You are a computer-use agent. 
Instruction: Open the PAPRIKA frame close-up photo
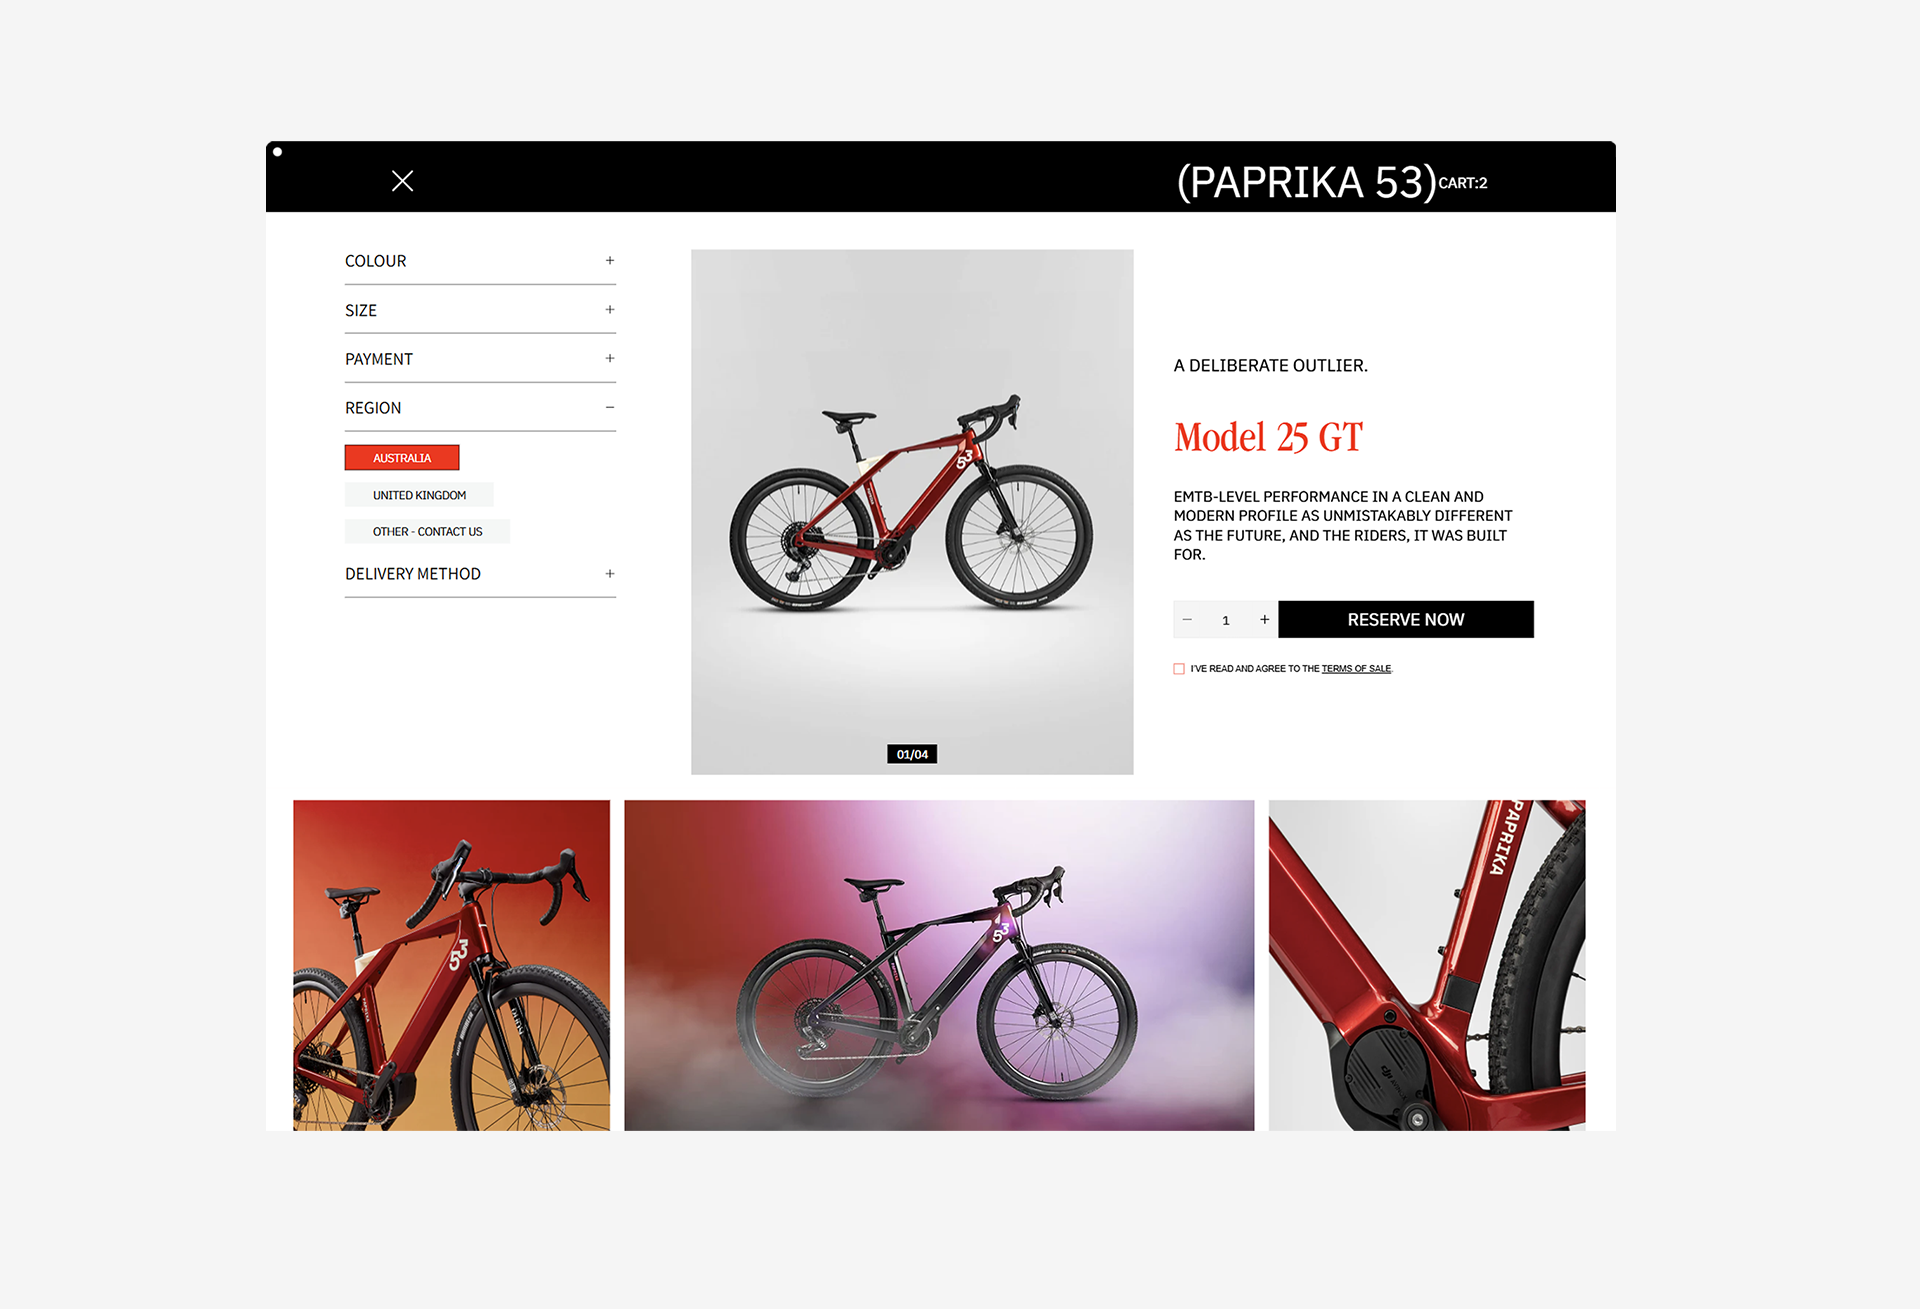(1427, 965)
